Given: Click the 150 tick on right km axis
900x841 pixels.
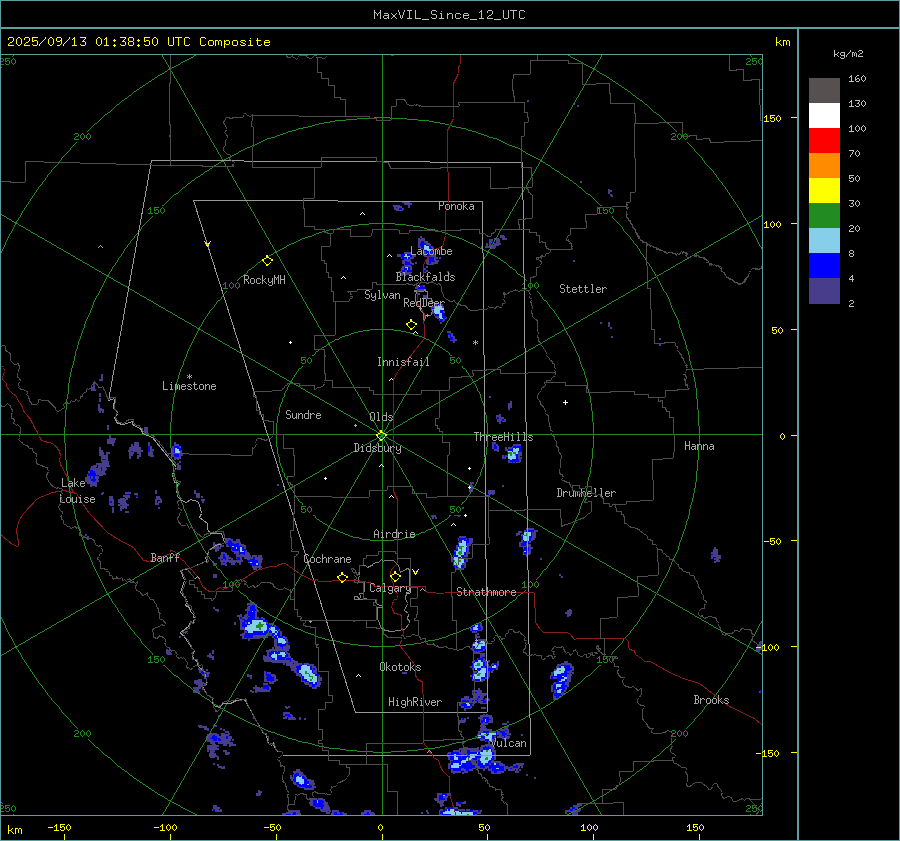Looking at the screenshot, I should point(772,118).
